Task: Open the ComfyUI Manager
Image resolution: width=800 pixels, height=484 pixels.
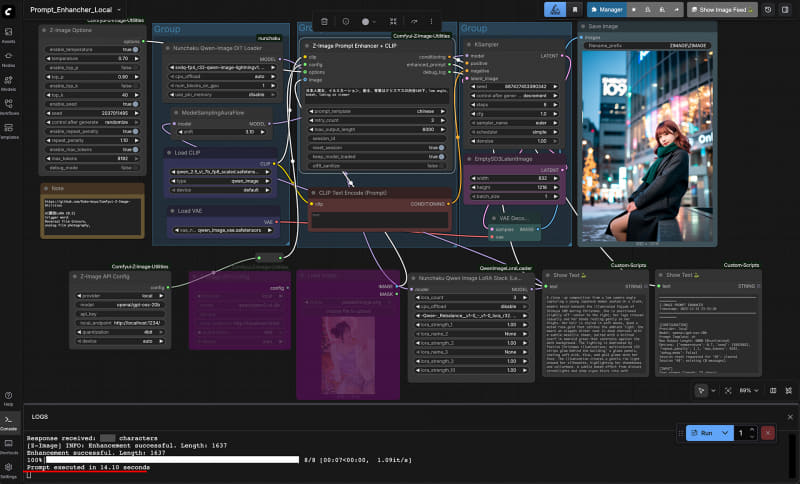Action: click(607, 10)
